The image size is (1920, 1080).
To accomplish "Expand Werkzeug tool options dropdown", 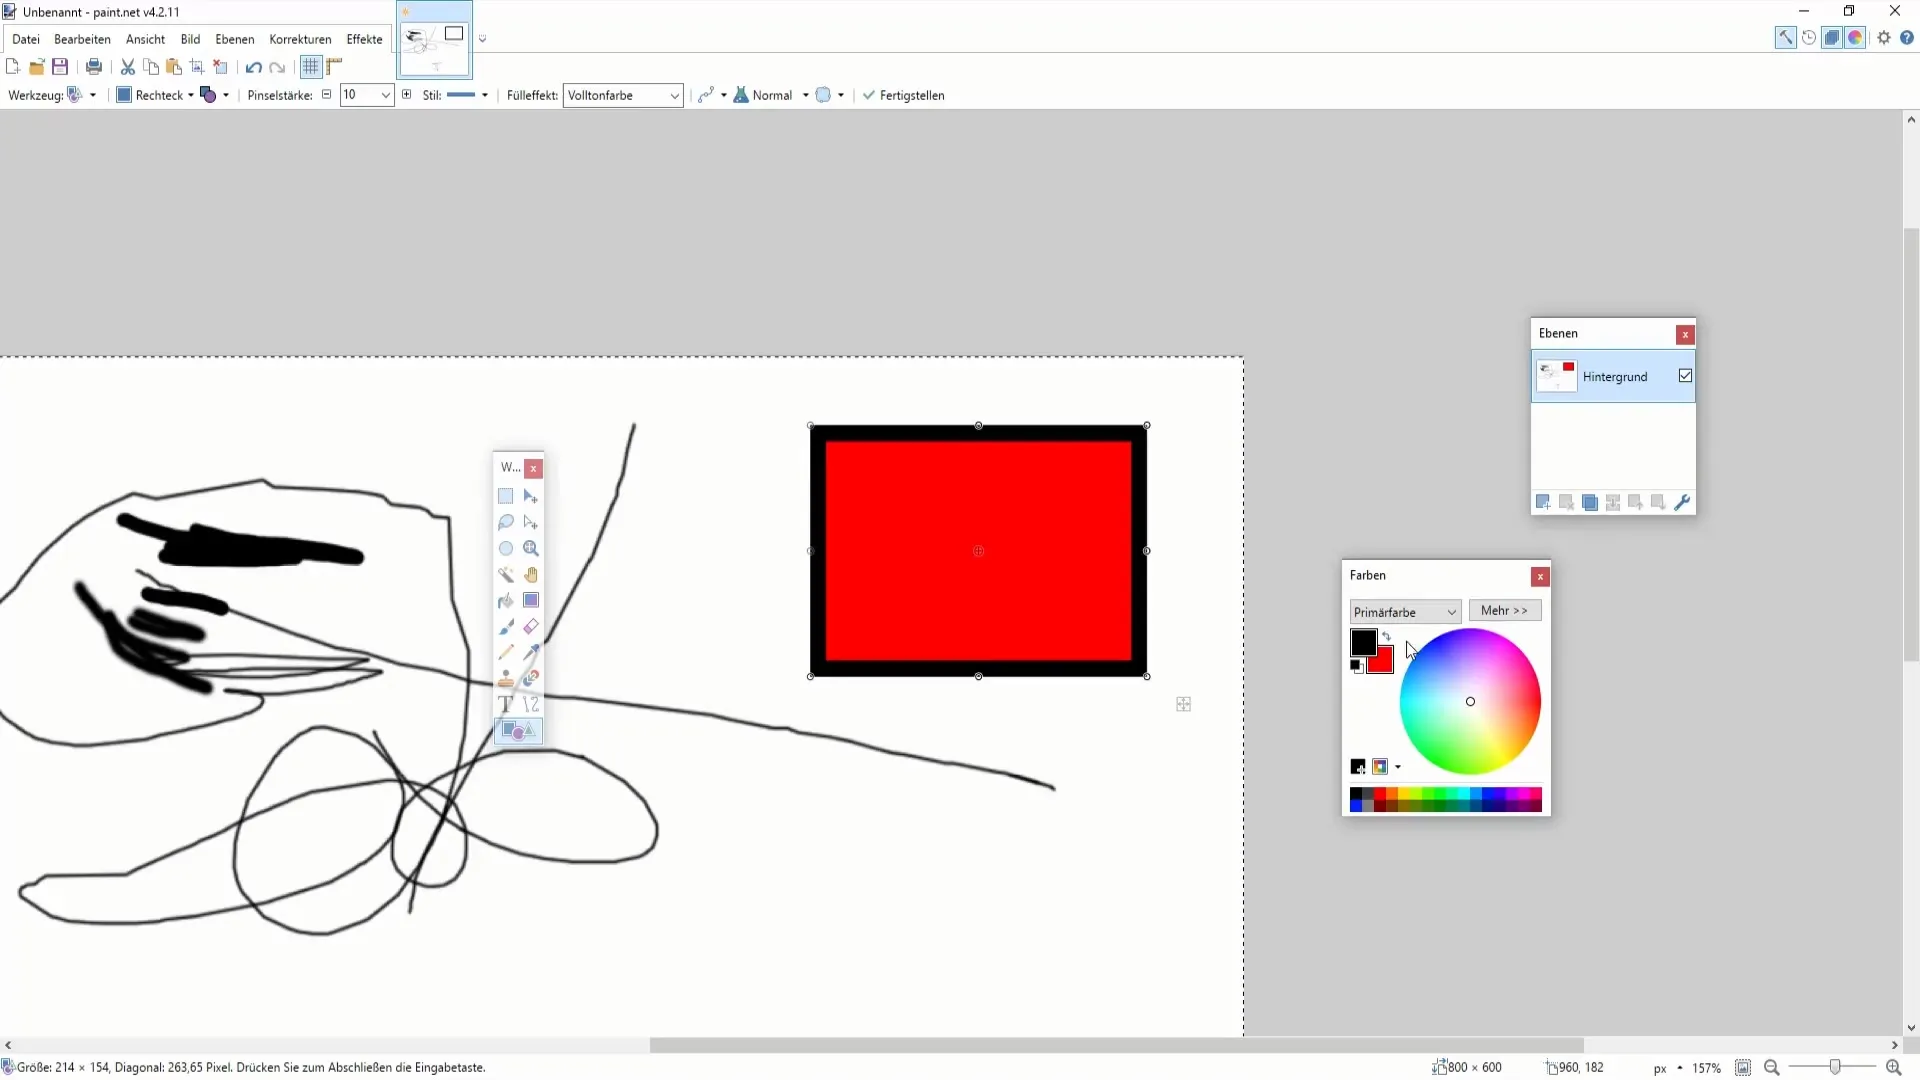I will click(92, 95).
